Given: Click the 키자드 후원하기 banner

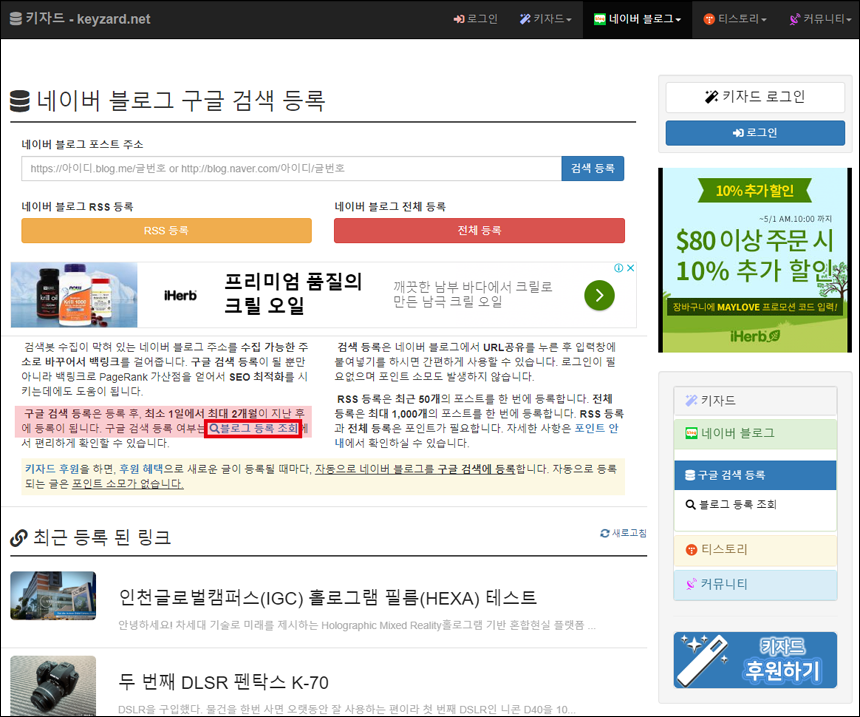Looking at the screenshot, I should coord(755,660).
